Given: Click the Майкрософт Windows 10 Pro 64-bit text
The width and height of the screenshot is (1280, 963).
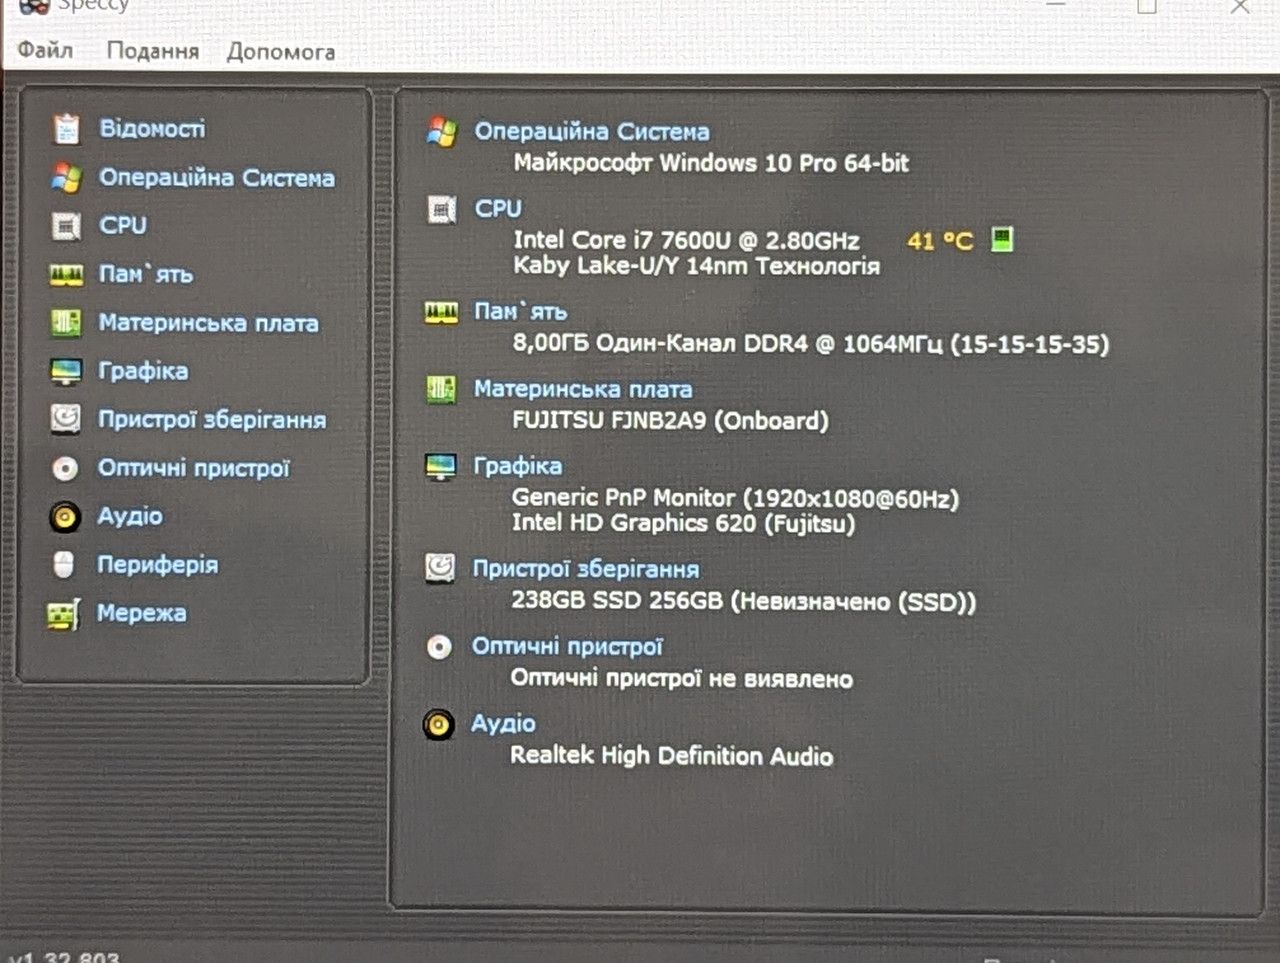Looking at the screenshot, I should [x=711, y=163].
